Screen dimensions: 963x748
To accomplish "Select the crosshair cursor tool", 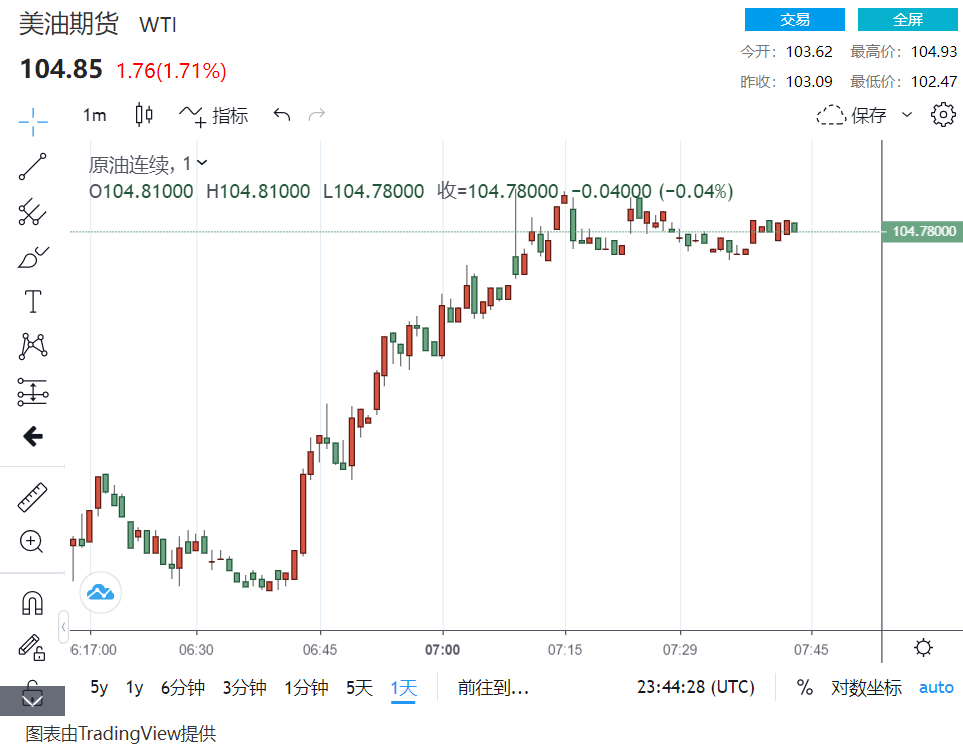I will 33,123.
